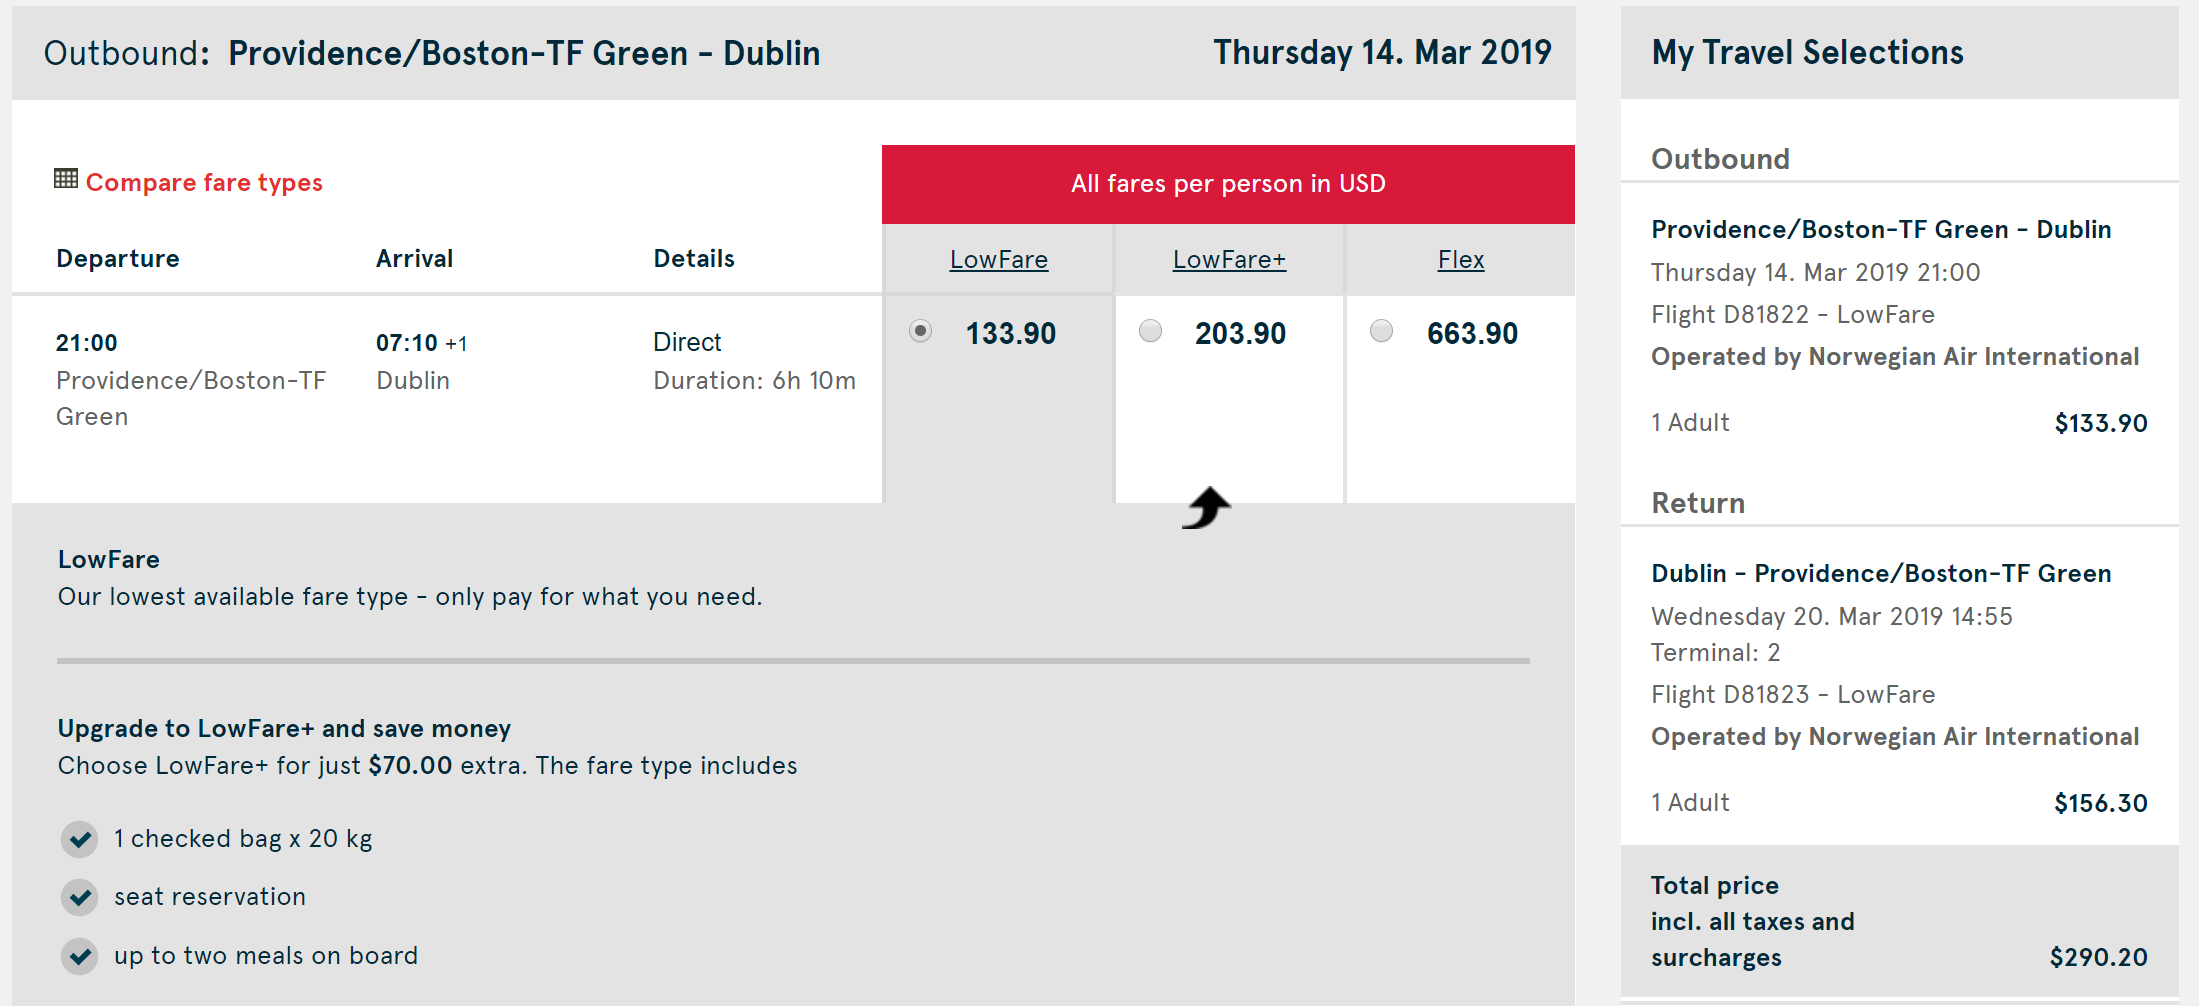Click the checkmark icon beside meals on board
This screenshot has width=2199, height=1006.
click(x=80, y=956)
